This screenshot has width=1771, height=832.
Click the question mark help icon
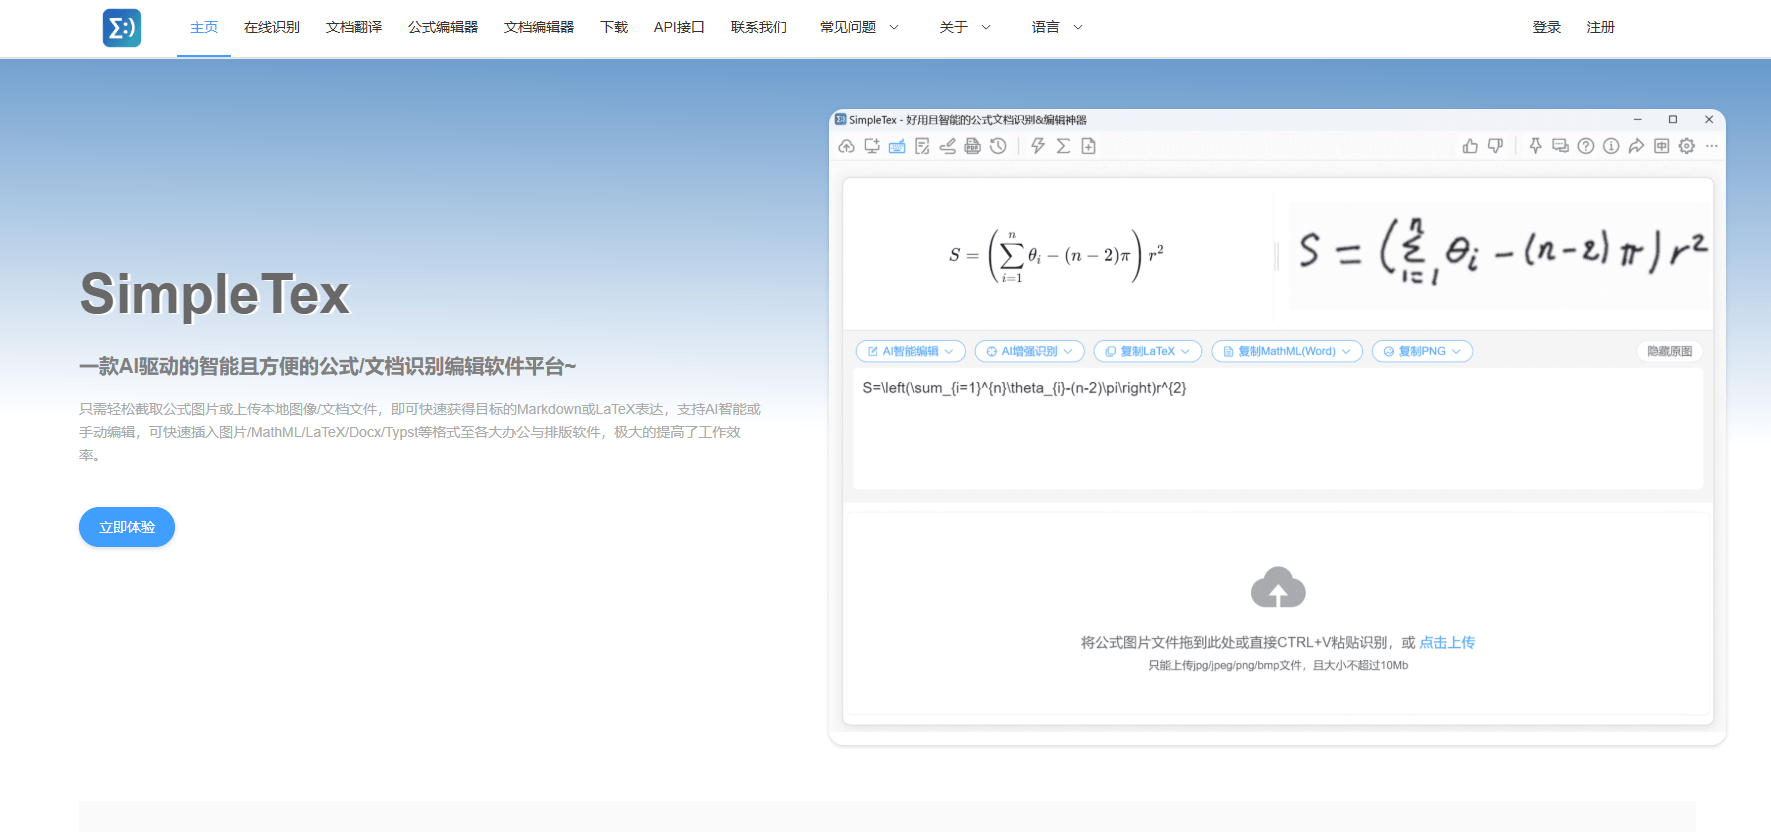click(x=1586, y=146)
